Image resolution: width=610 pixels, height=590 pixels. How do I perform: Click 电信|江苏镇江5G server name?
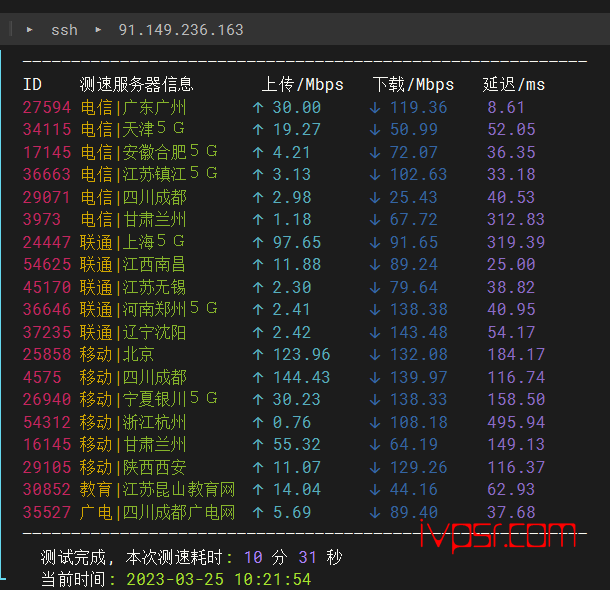[149, 174]
